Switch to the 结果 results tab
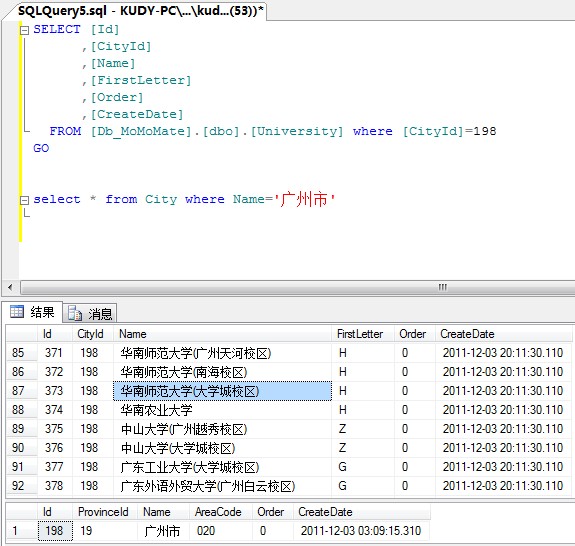The width and height of the screenshot is (575, 546). pos(33,312)
